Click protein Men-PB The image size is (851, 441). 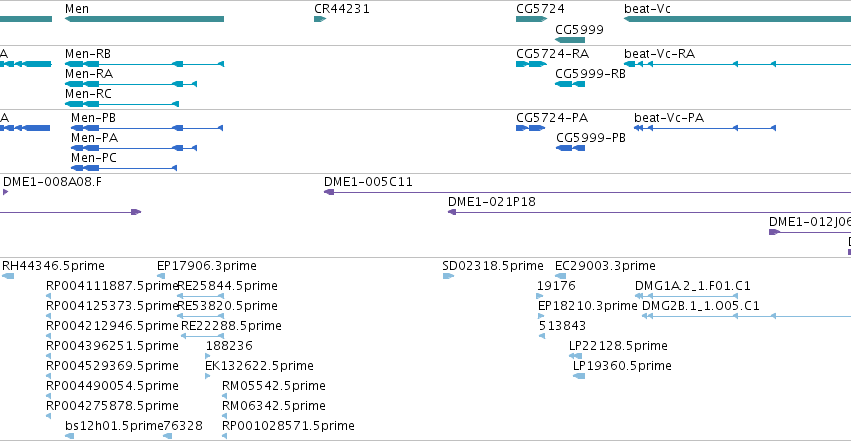point(147,128)
